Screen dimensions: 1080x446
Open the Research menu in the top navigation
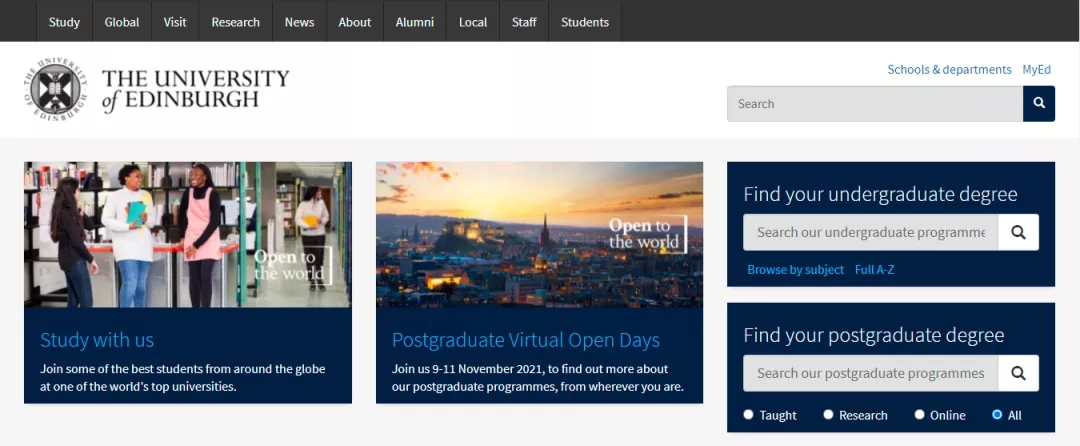point(236,22)
